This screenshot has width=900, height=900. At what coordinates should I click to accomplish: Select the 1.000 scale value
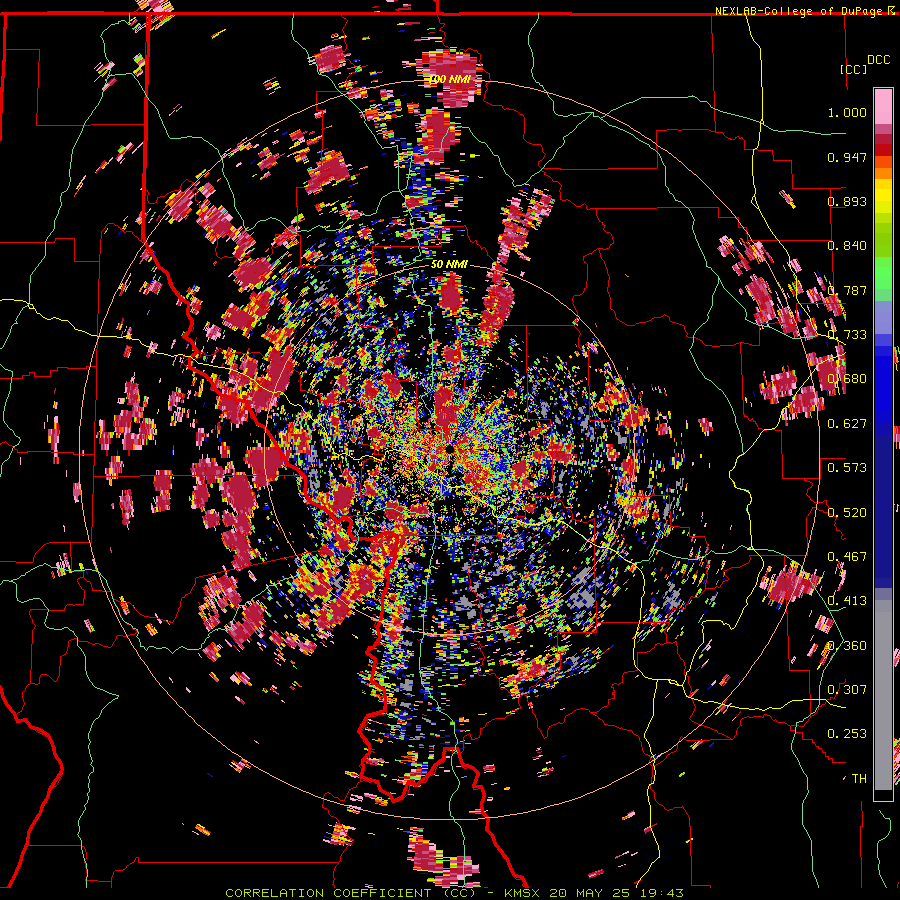pos(847,112)
